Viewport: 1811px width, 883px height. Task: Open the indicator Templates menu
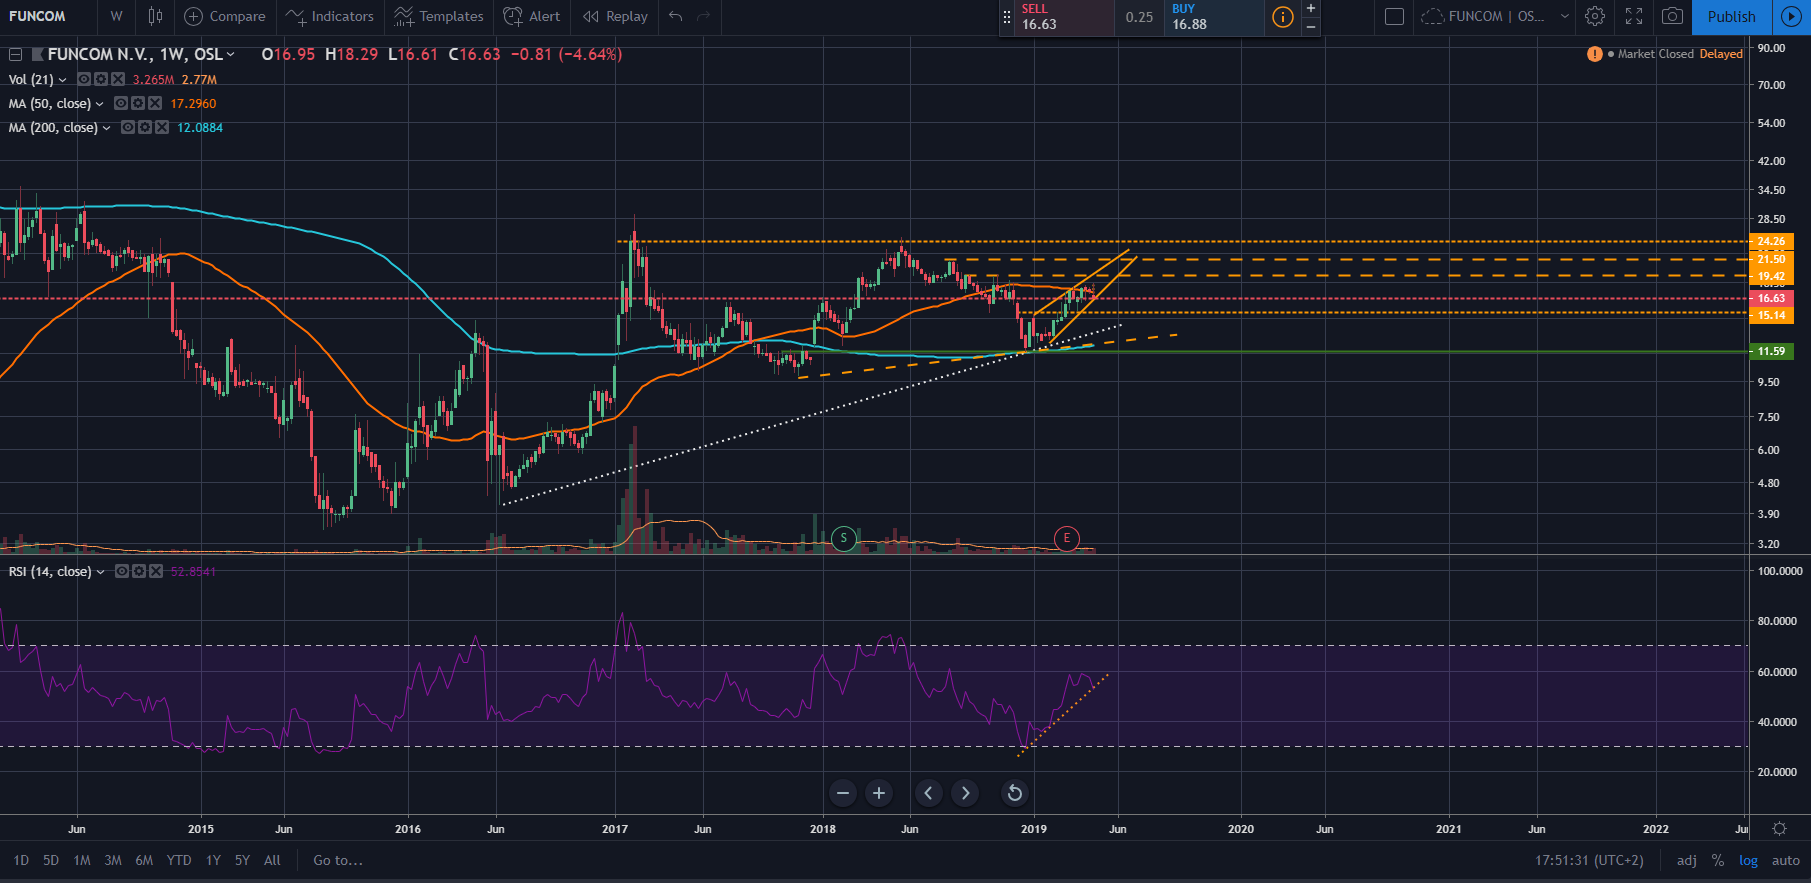coord(439,16)
